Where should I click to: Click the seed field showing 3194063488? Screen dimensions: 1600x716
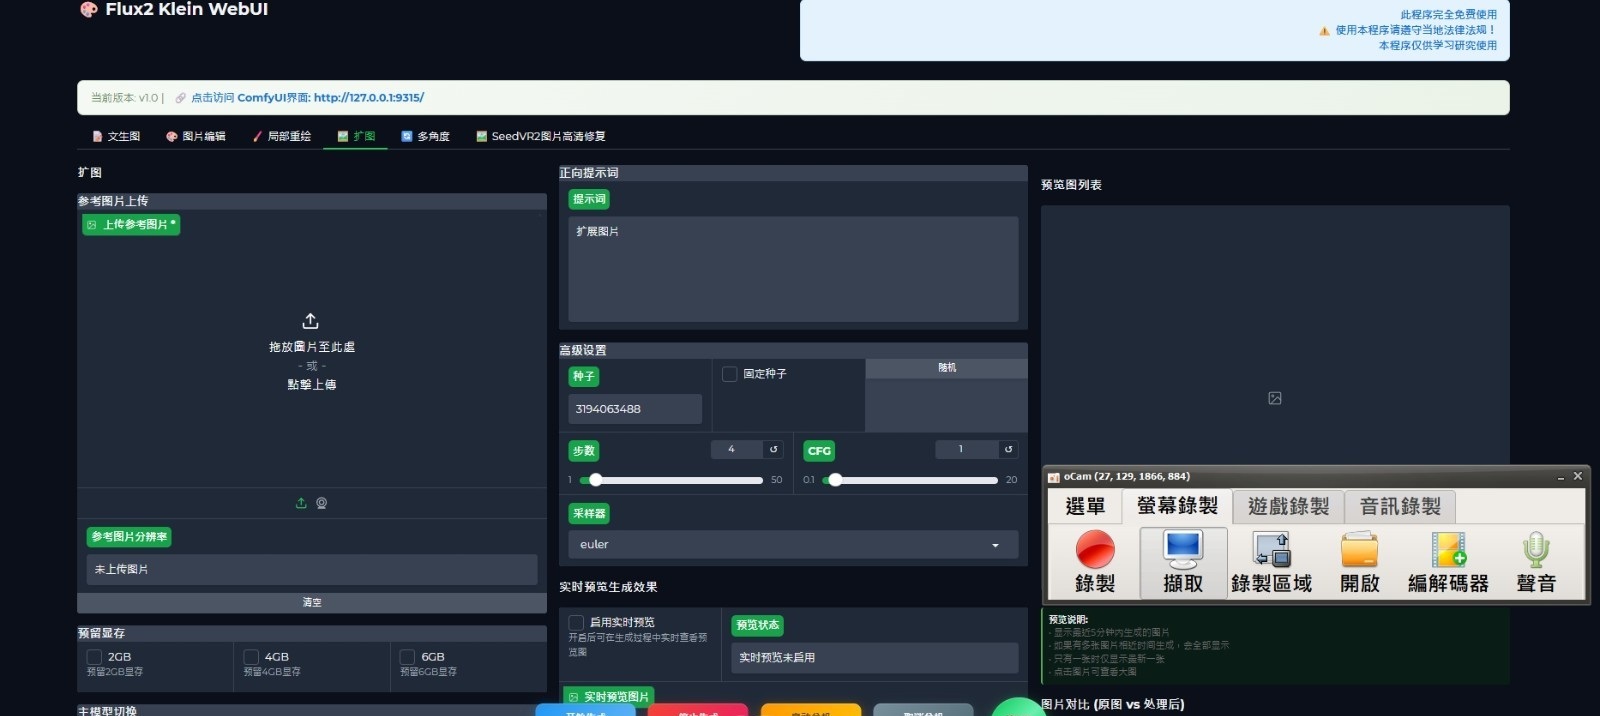[635, 409]
